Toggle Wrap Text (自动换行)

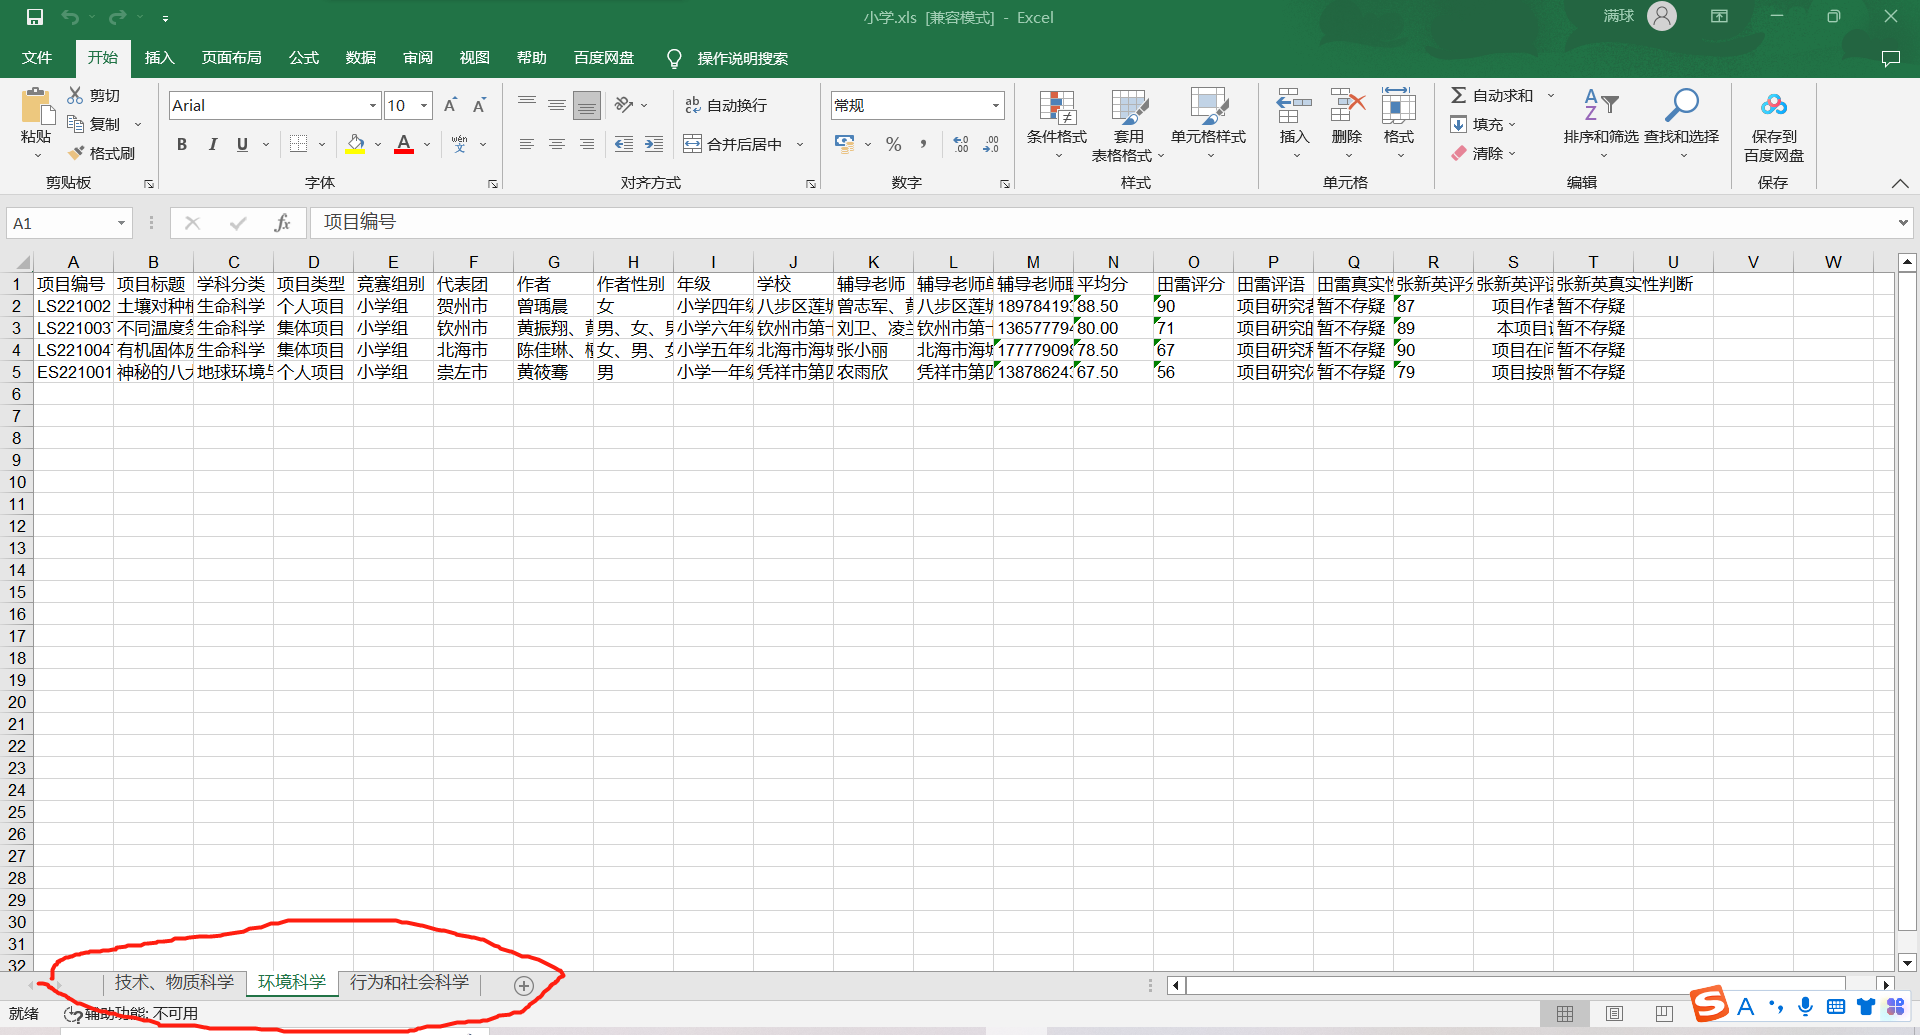pyautogui.click(x=727, y=105)
